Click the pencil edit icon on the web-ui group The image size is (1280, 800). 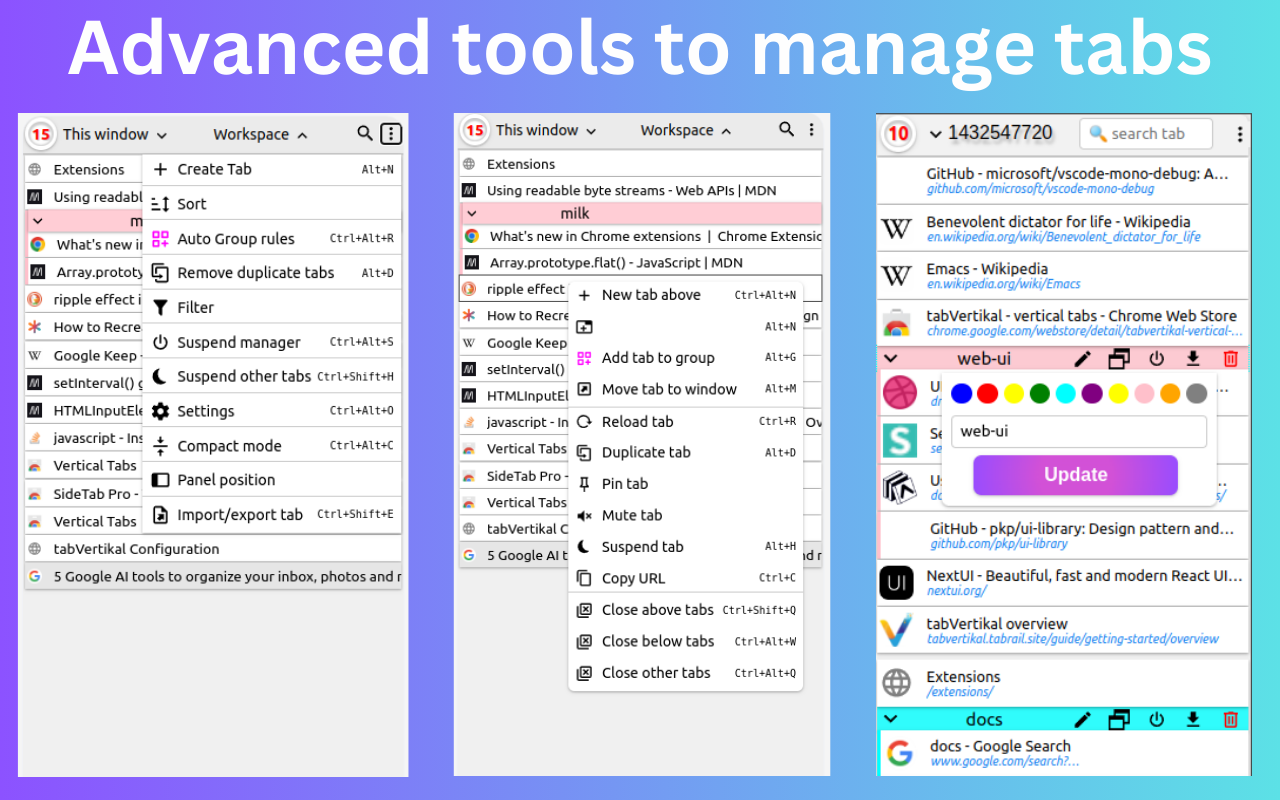click(1082, 358)
